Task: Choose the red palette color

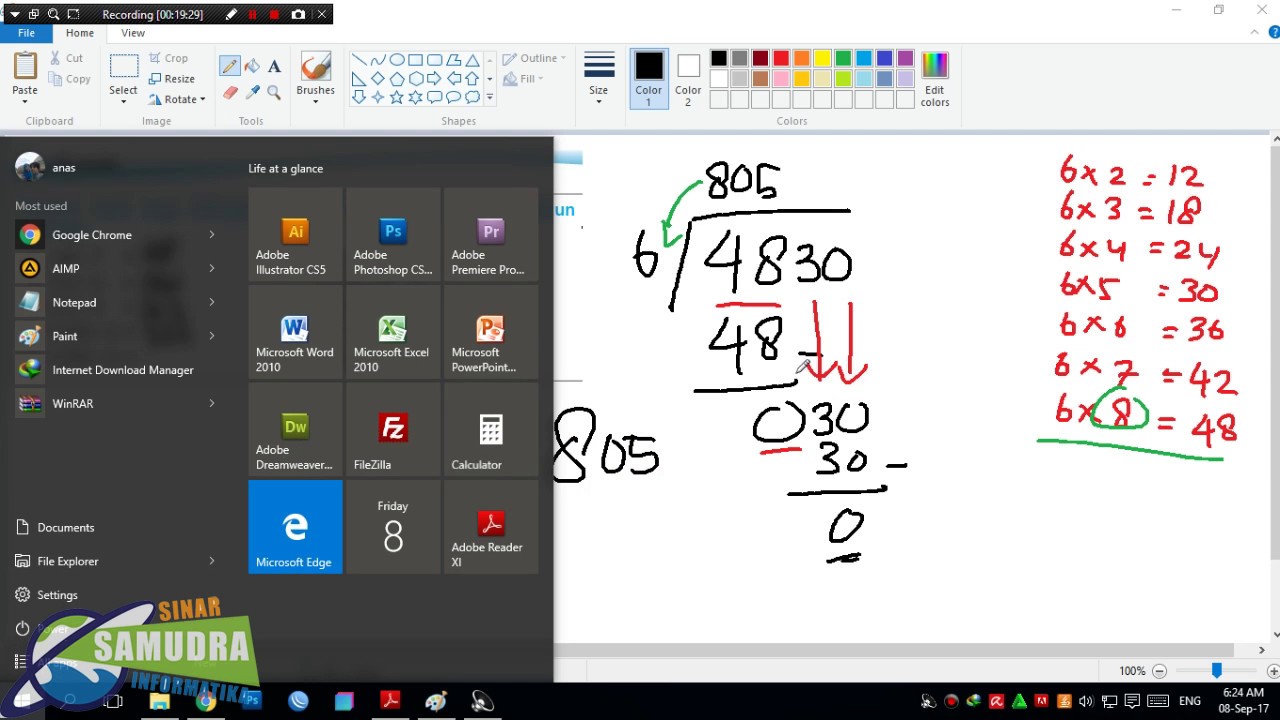Action: [781, 58]
